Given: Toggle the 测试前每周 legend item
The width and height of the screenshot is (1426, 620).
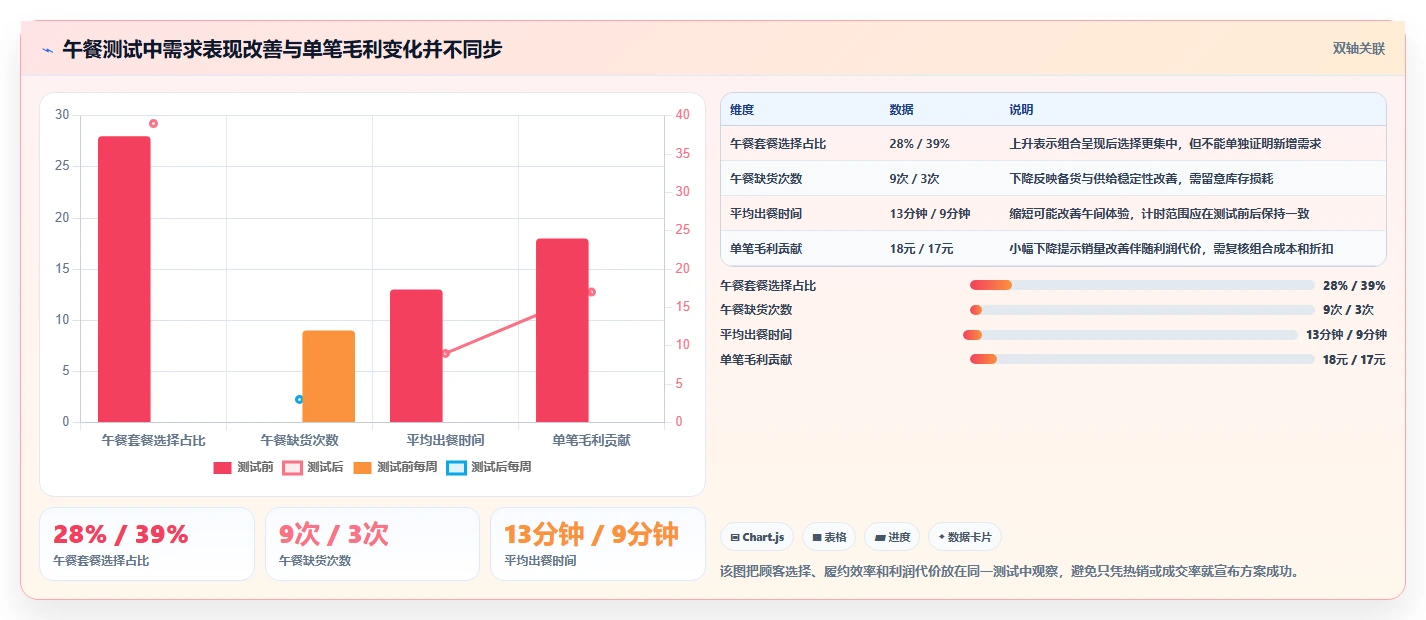Looking at the screenshot, I should [x=395, y=467].
